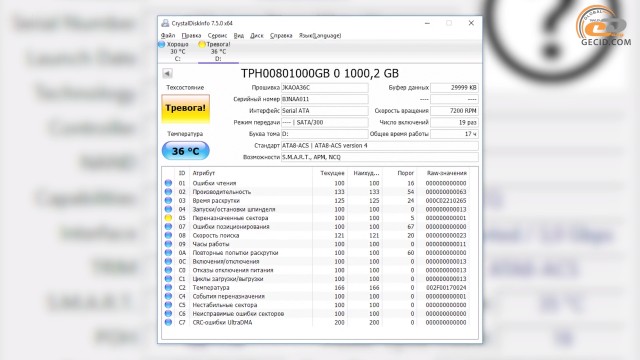640x360 pixels.
Task: Select the CRC-ошибки UltraDMA attribute name
Action: pos(222,322)
